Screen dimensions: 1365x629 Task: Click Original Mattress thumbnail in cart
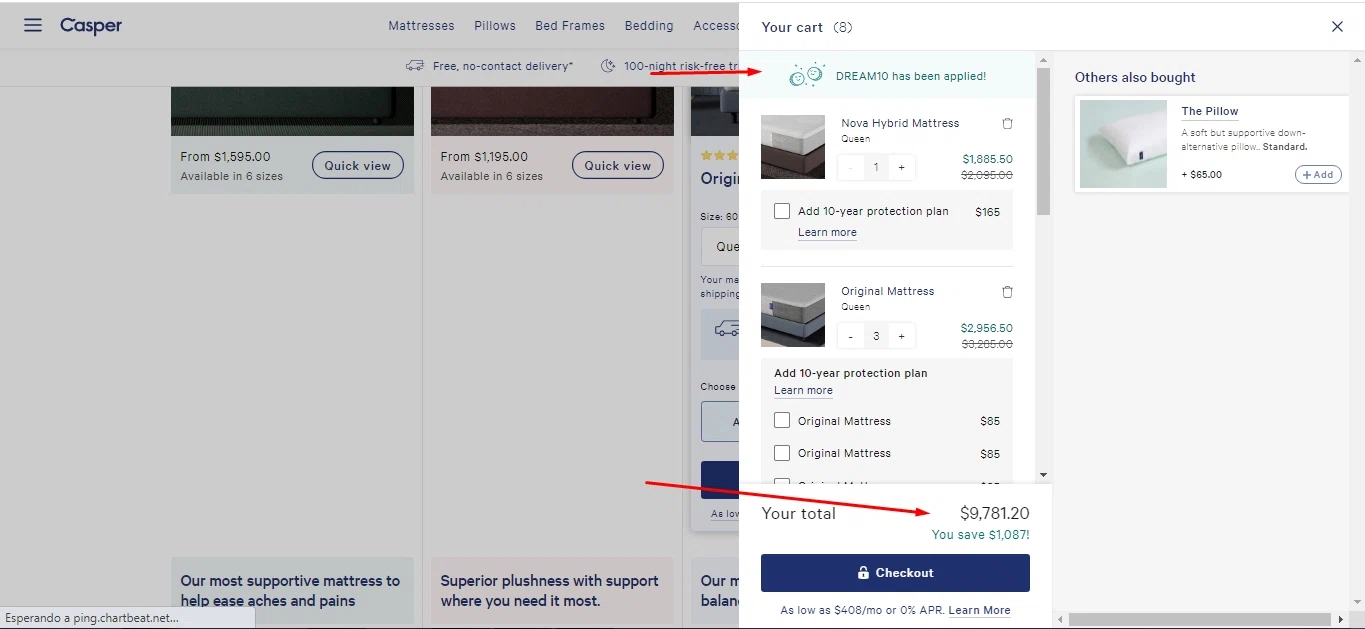(x=793, y=315)
